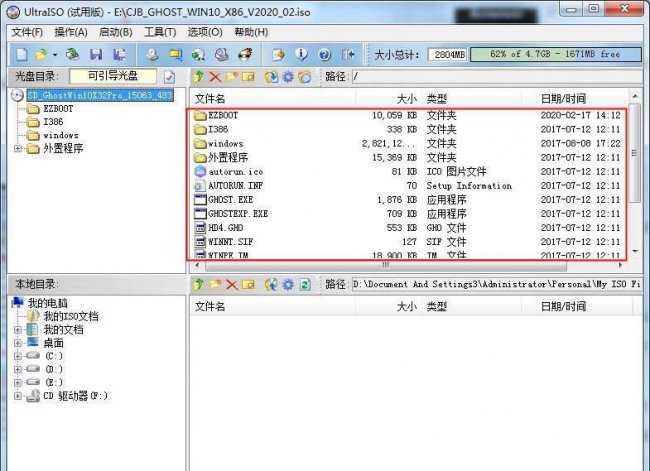Click the Compress ISO toolbar icon
Screen dimensions: 650x471
175,54
